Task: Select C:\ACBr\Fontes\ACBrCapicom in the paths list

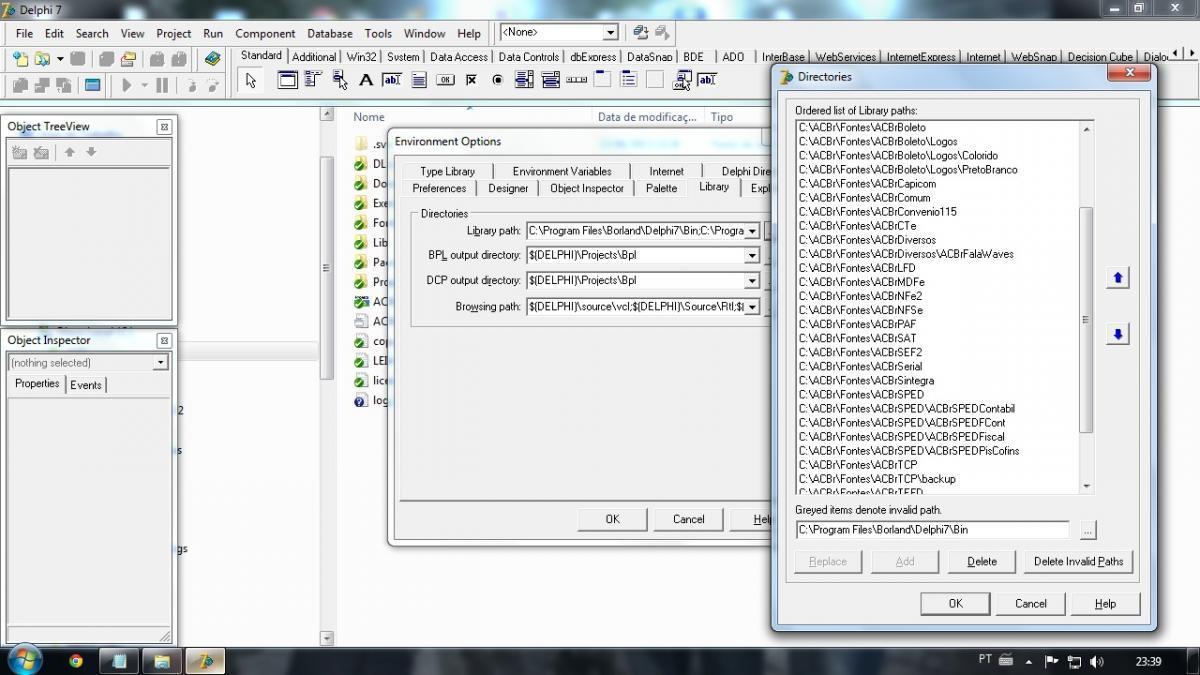Action: pyautogui.click(x=867, y=184)
